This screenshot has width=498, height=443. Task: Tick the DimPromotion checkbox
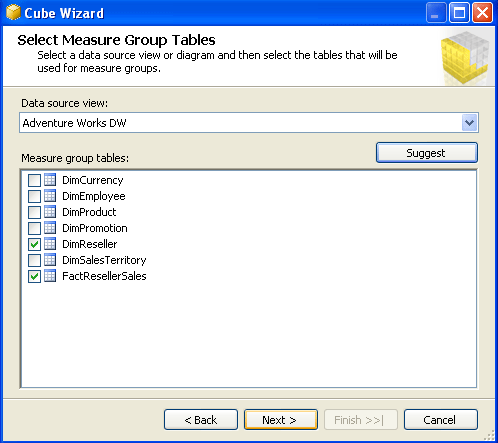[34, 228]
